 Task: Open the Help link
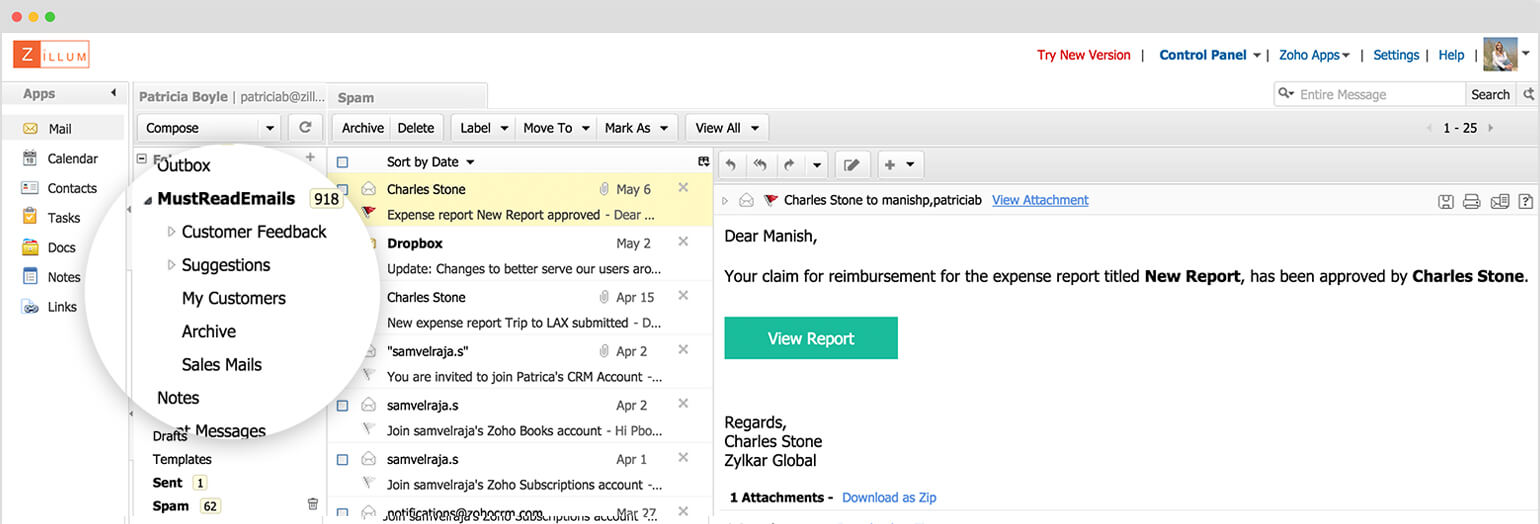(1451, 55)
